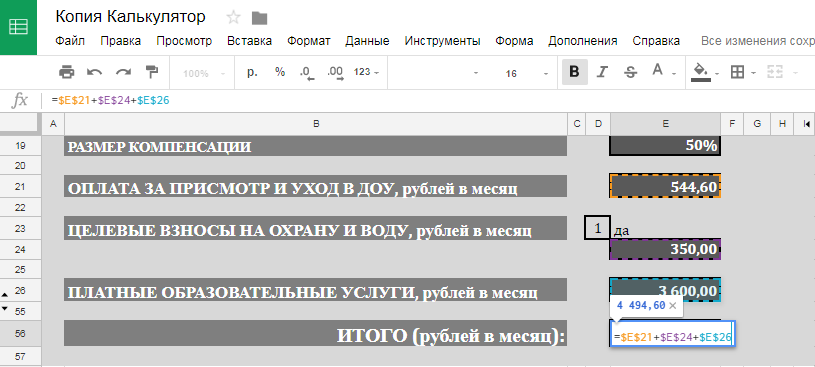Viewport: 815px width, 367px height.
Task: Click the cell with 544,60
Action: tap(665, 187)
